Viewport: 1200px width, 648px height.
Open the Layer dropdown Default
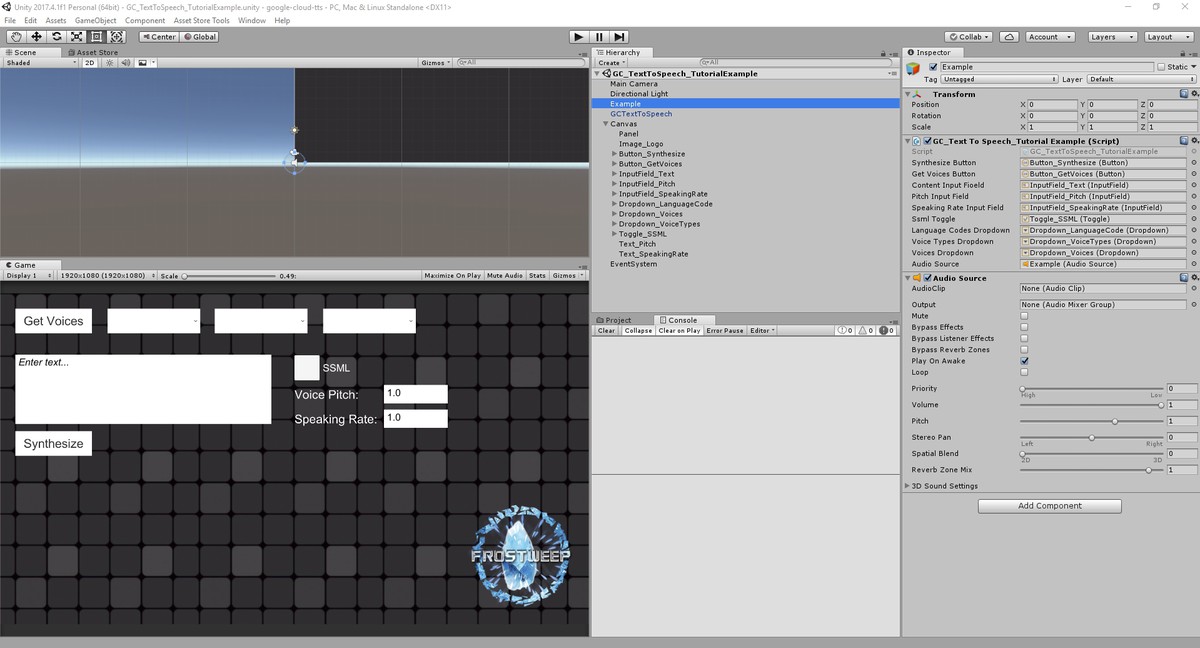click(1141, 79)
